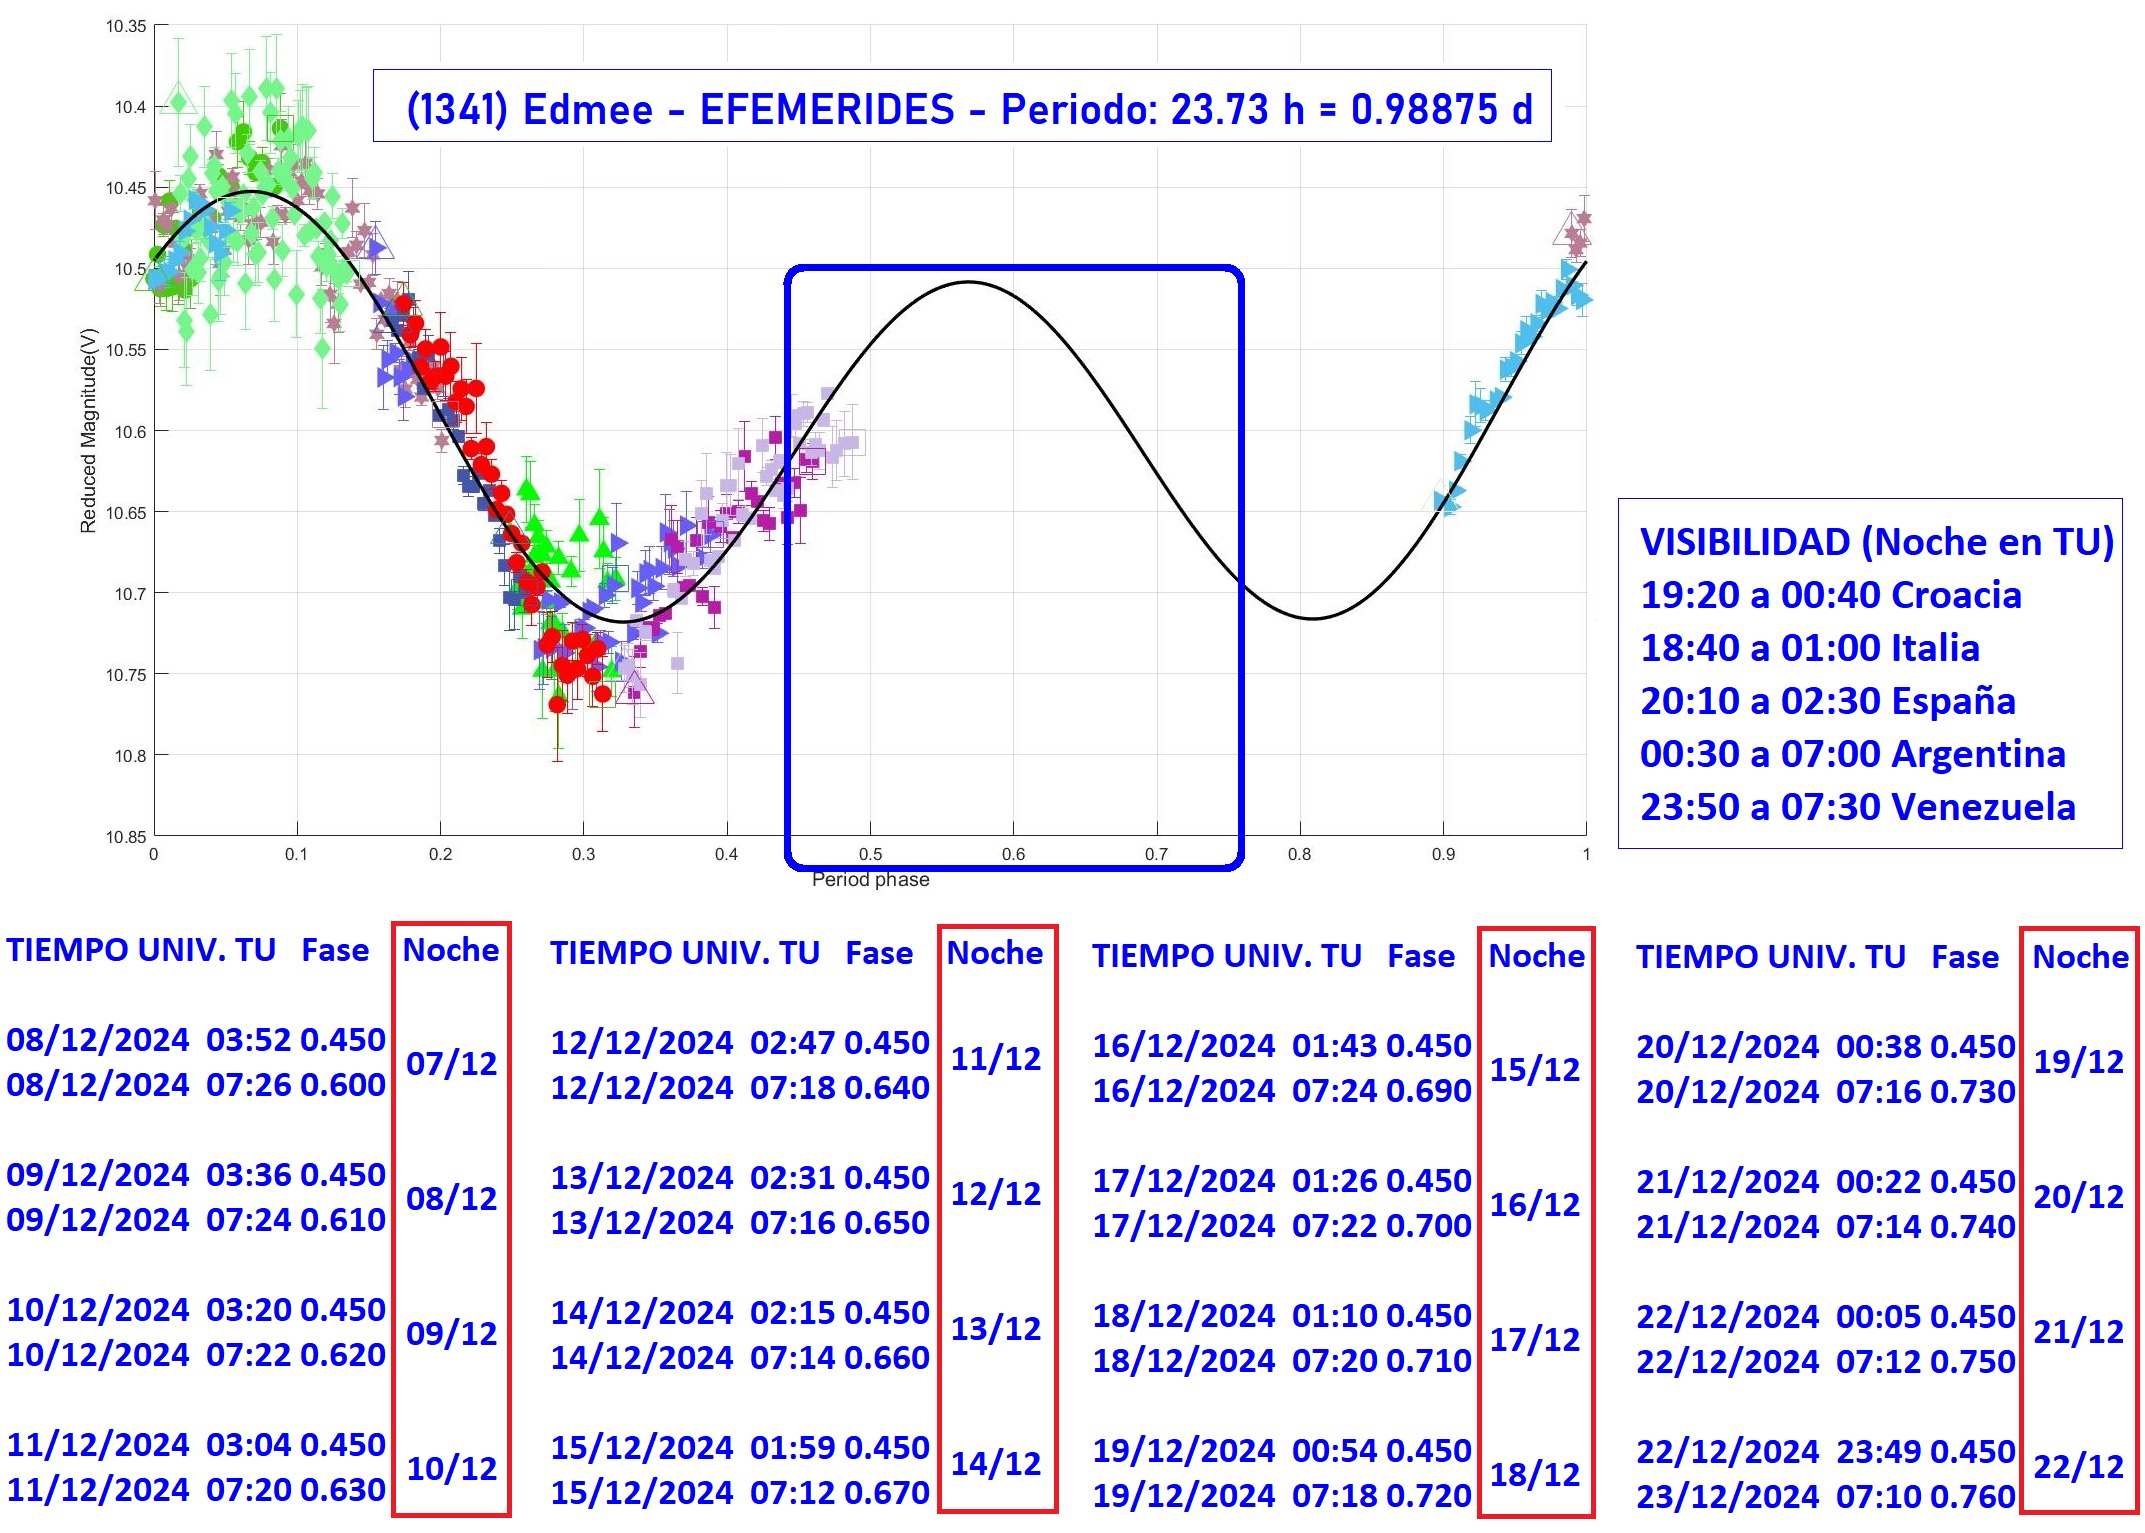
Task: Click the Noche value 13/12
Action: [995, 1328]
